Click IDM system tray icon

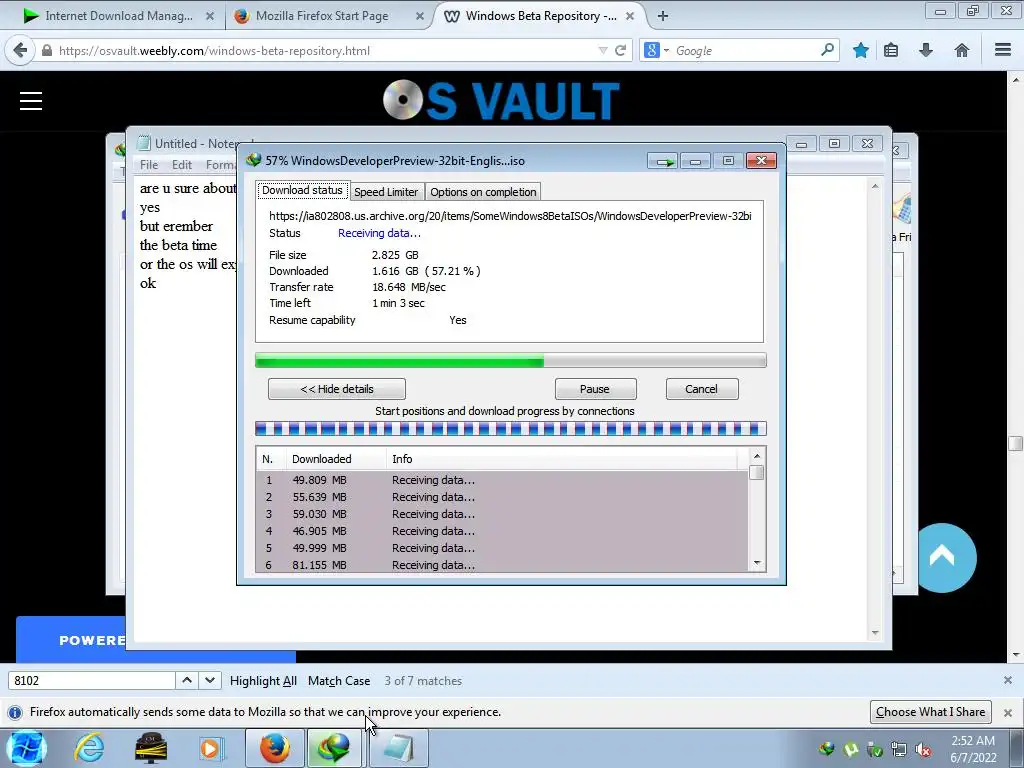tap(827, 749)
